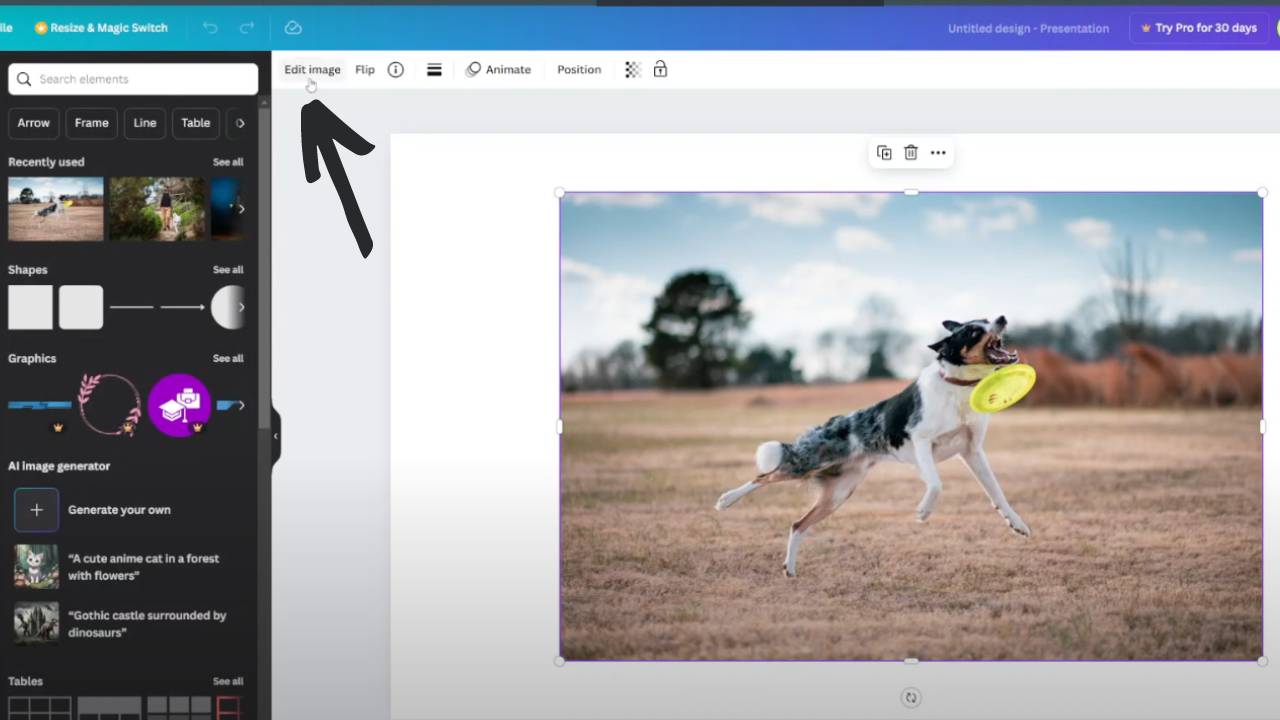
Task: Open the Flip option
Action: coord(365,70)
